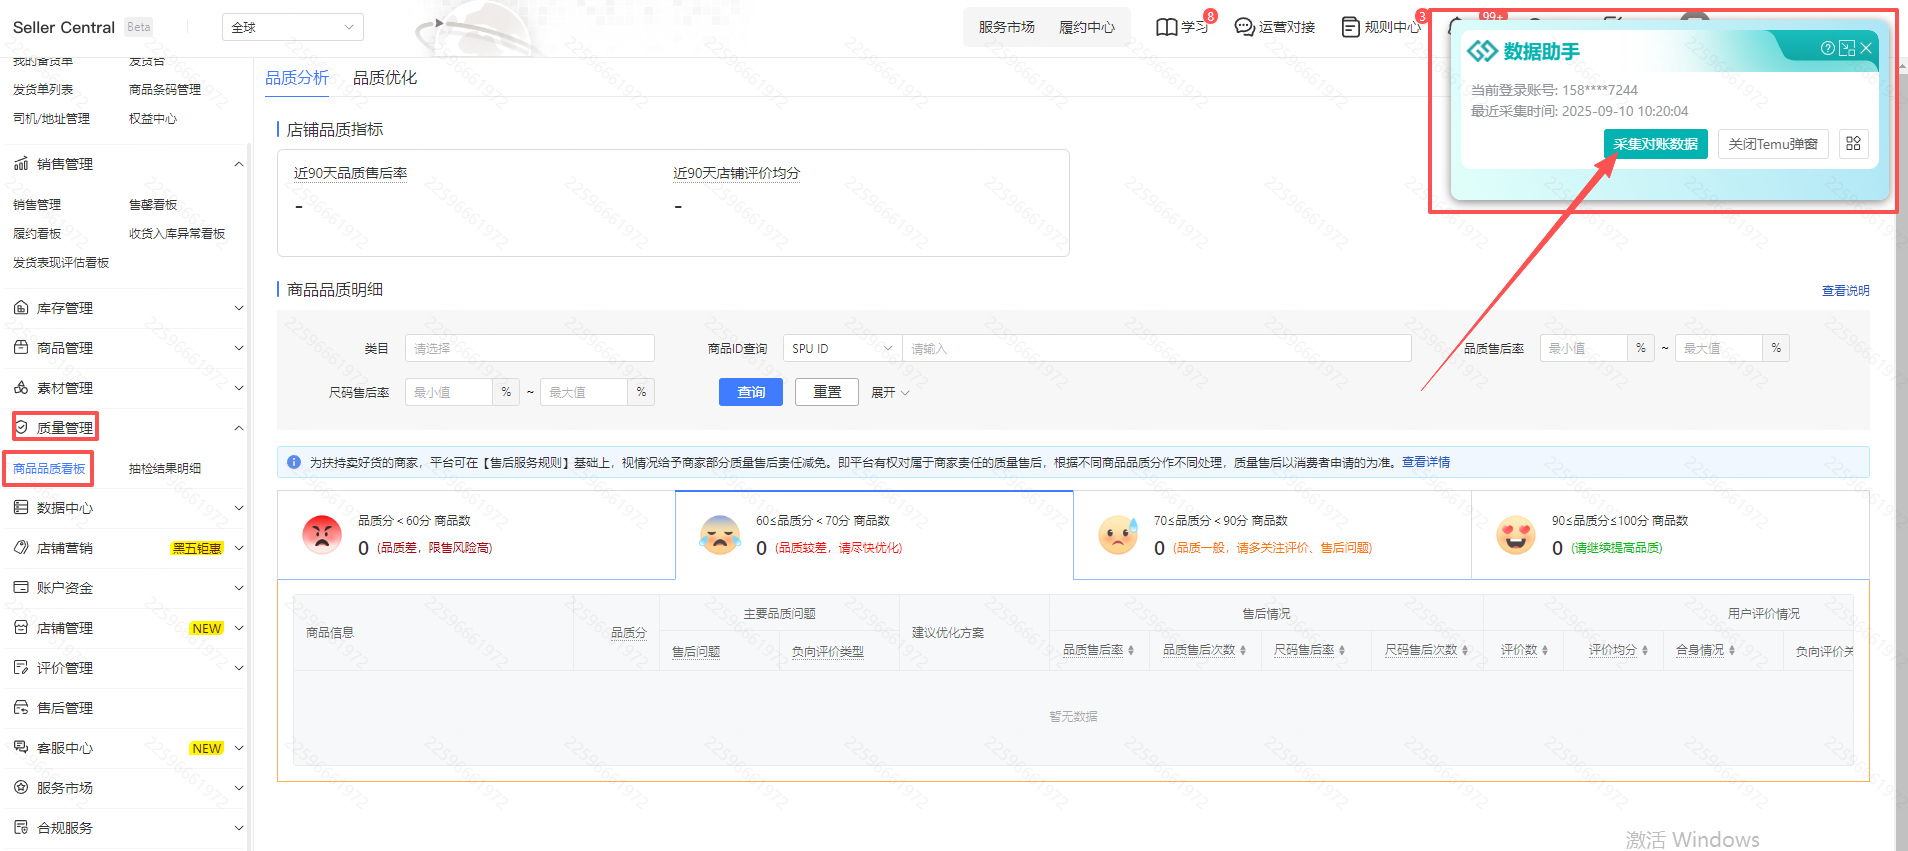Sort the 评价数 column
Viewport: 1908px width, 851px height.
tap(1545, 650)
